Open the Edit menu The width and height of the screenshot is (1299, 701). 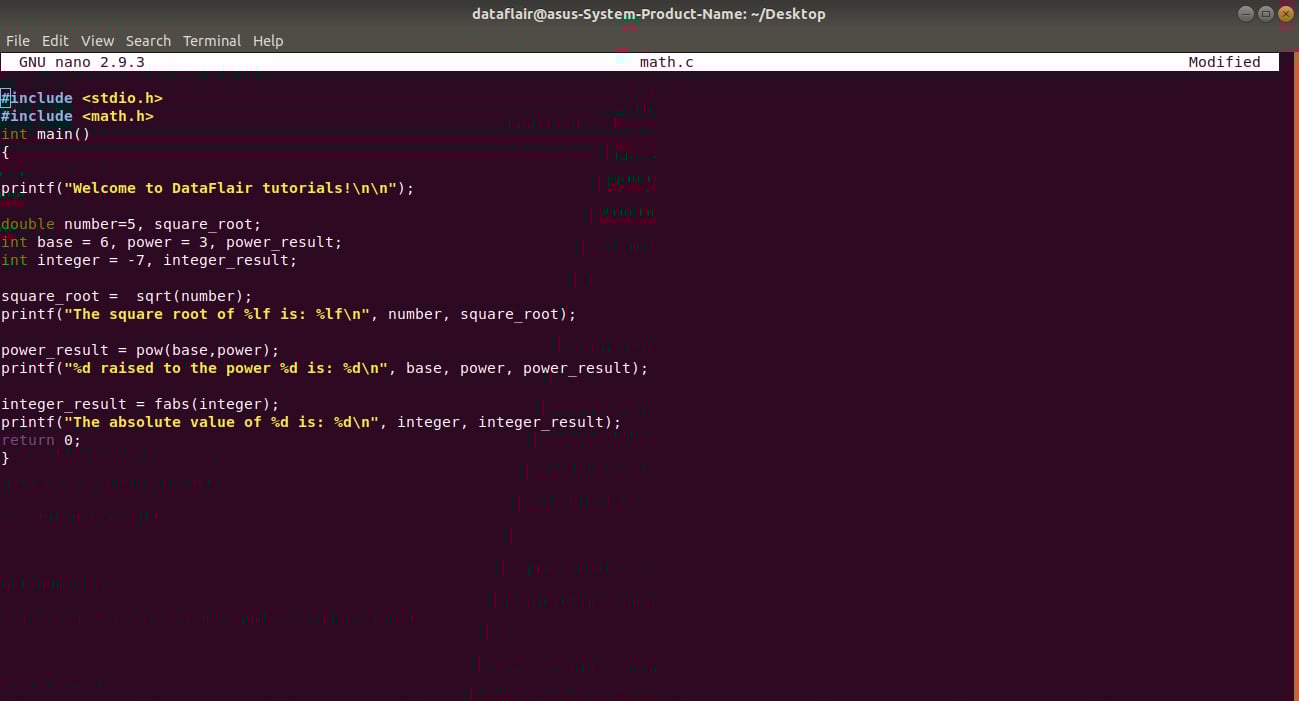(x=55, y=40)
